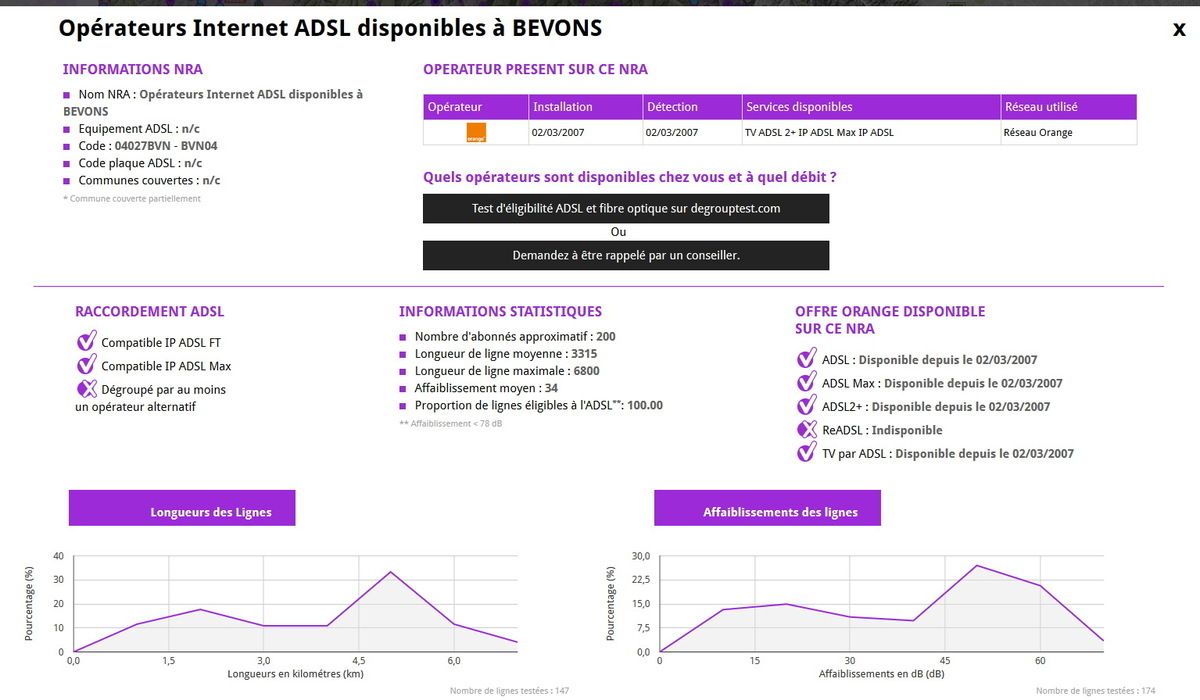This screenshot has height=700, width=1200.
Task: Click the Affaiblissement < 78 dB footnote
Action: (450, 423)
